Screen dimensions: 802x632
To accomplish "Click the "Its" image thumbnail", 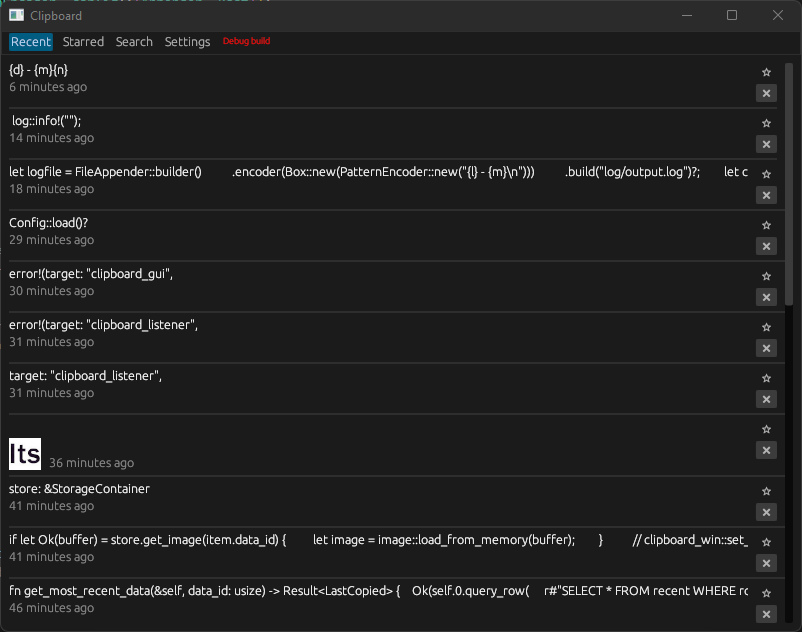I will point(24,453).
